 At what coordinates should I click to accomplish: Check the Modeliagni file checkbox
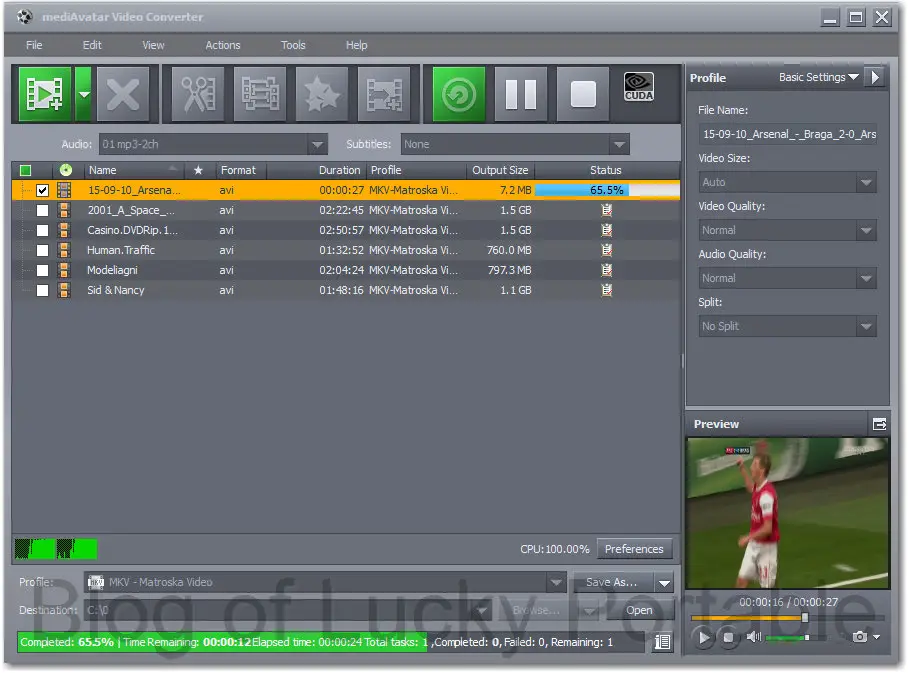[x=42, y=270]
